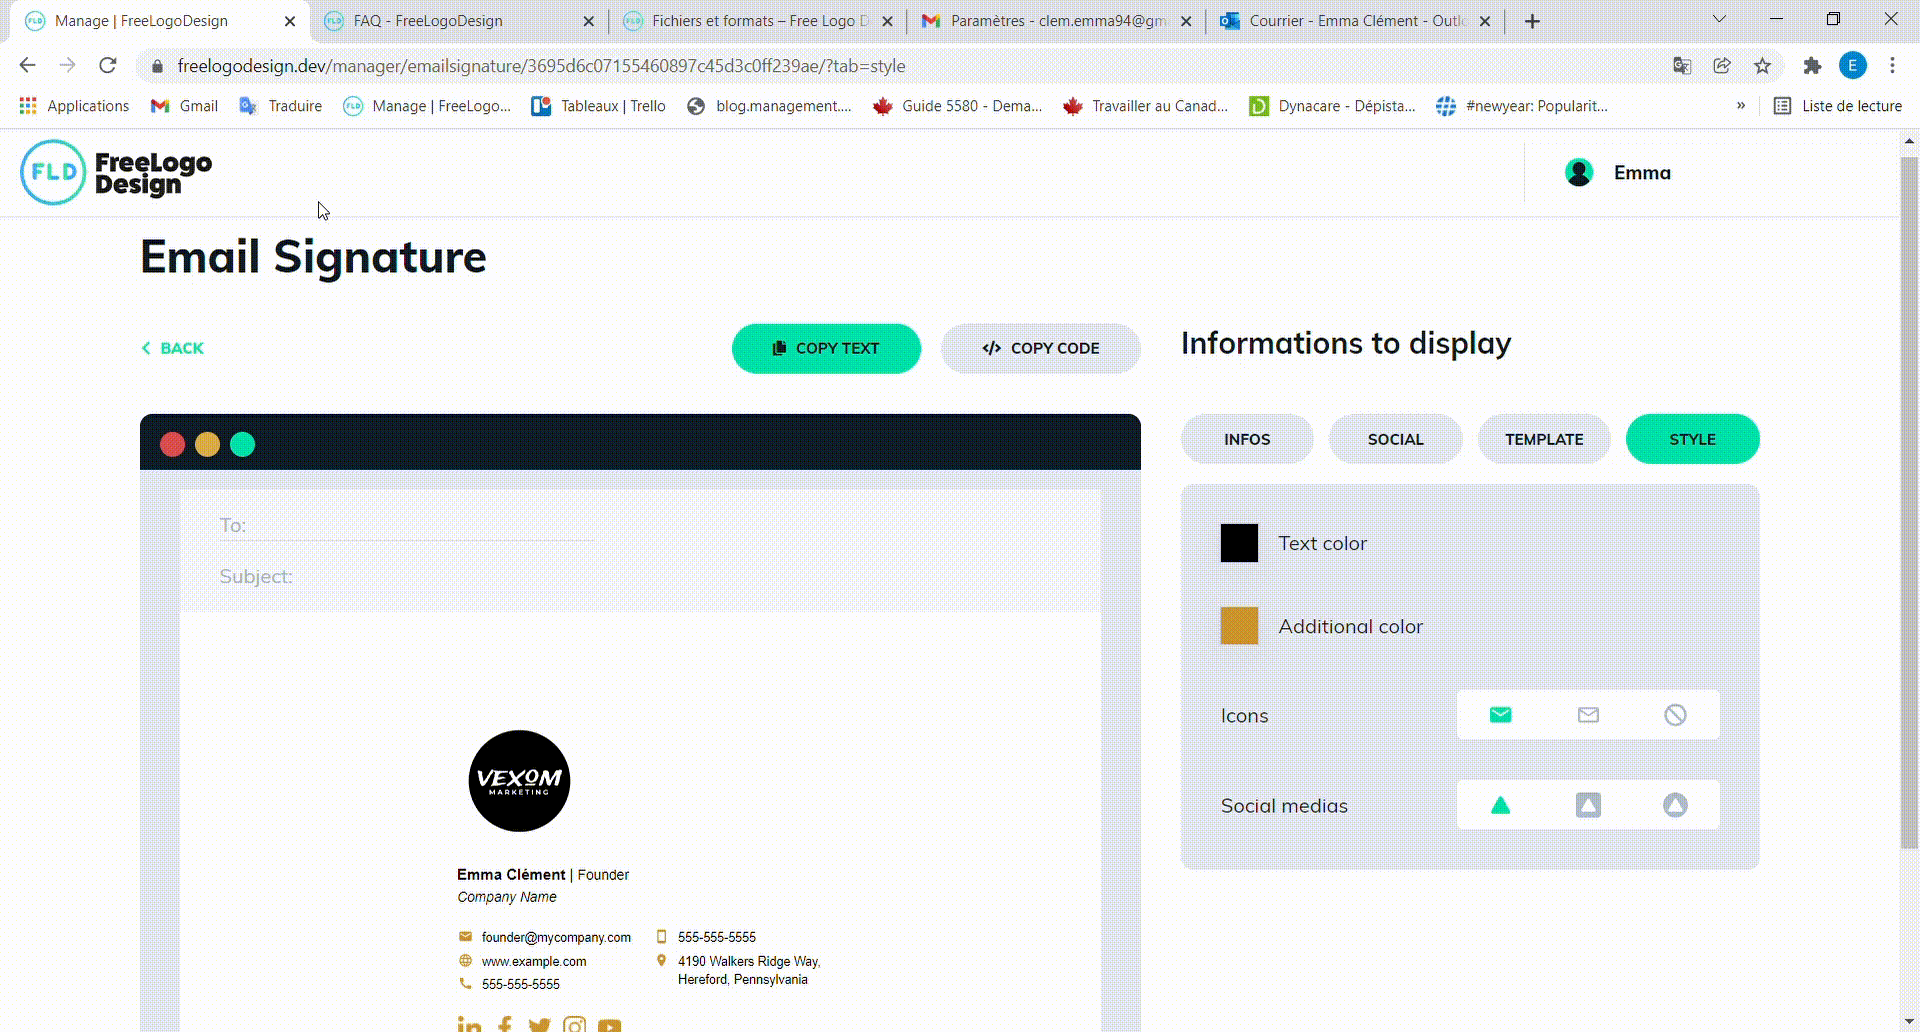Open the Guide 5580 bookmark
This screenshot has height=1032, width=1920.
click(x=957, y=106)
